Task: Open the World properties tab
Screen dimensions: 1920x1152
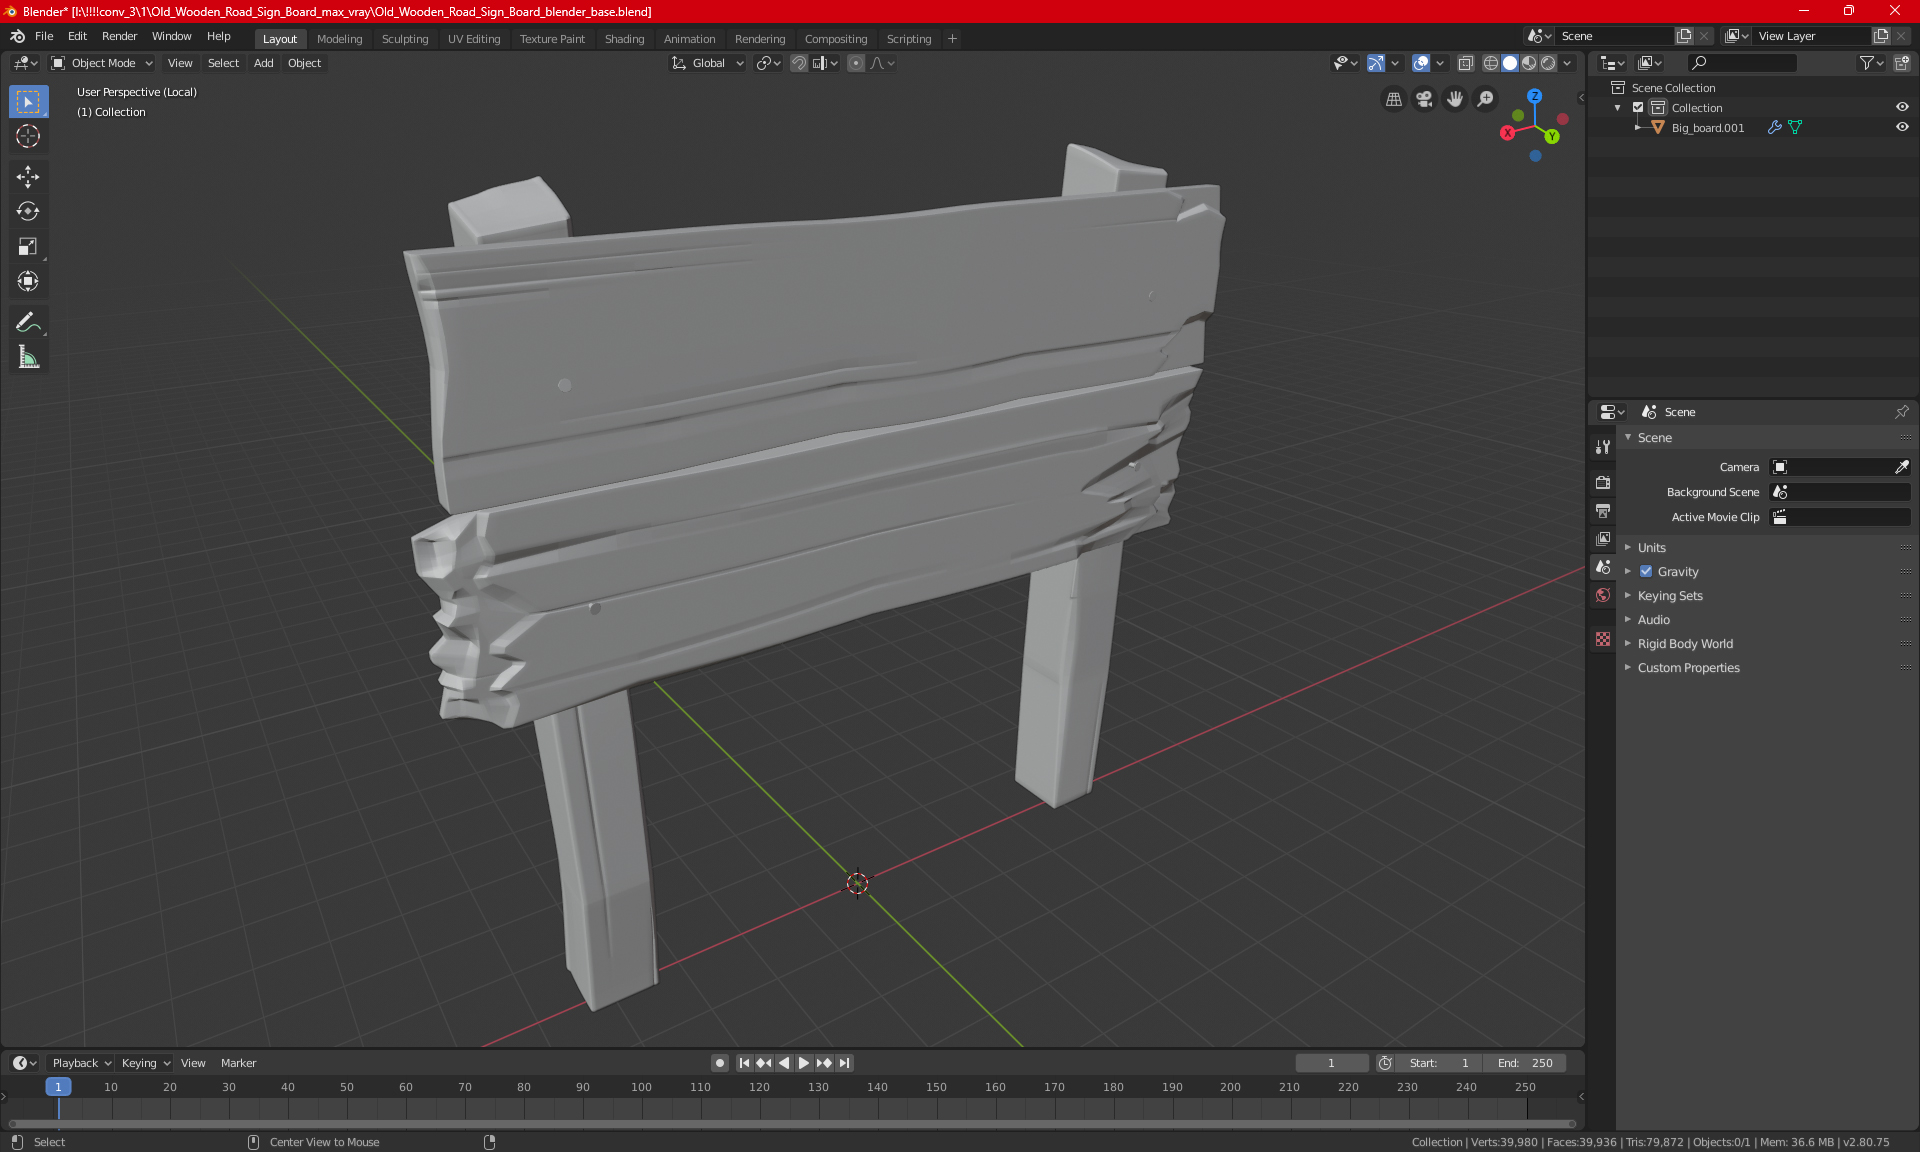Action: tap(1603, 595)
